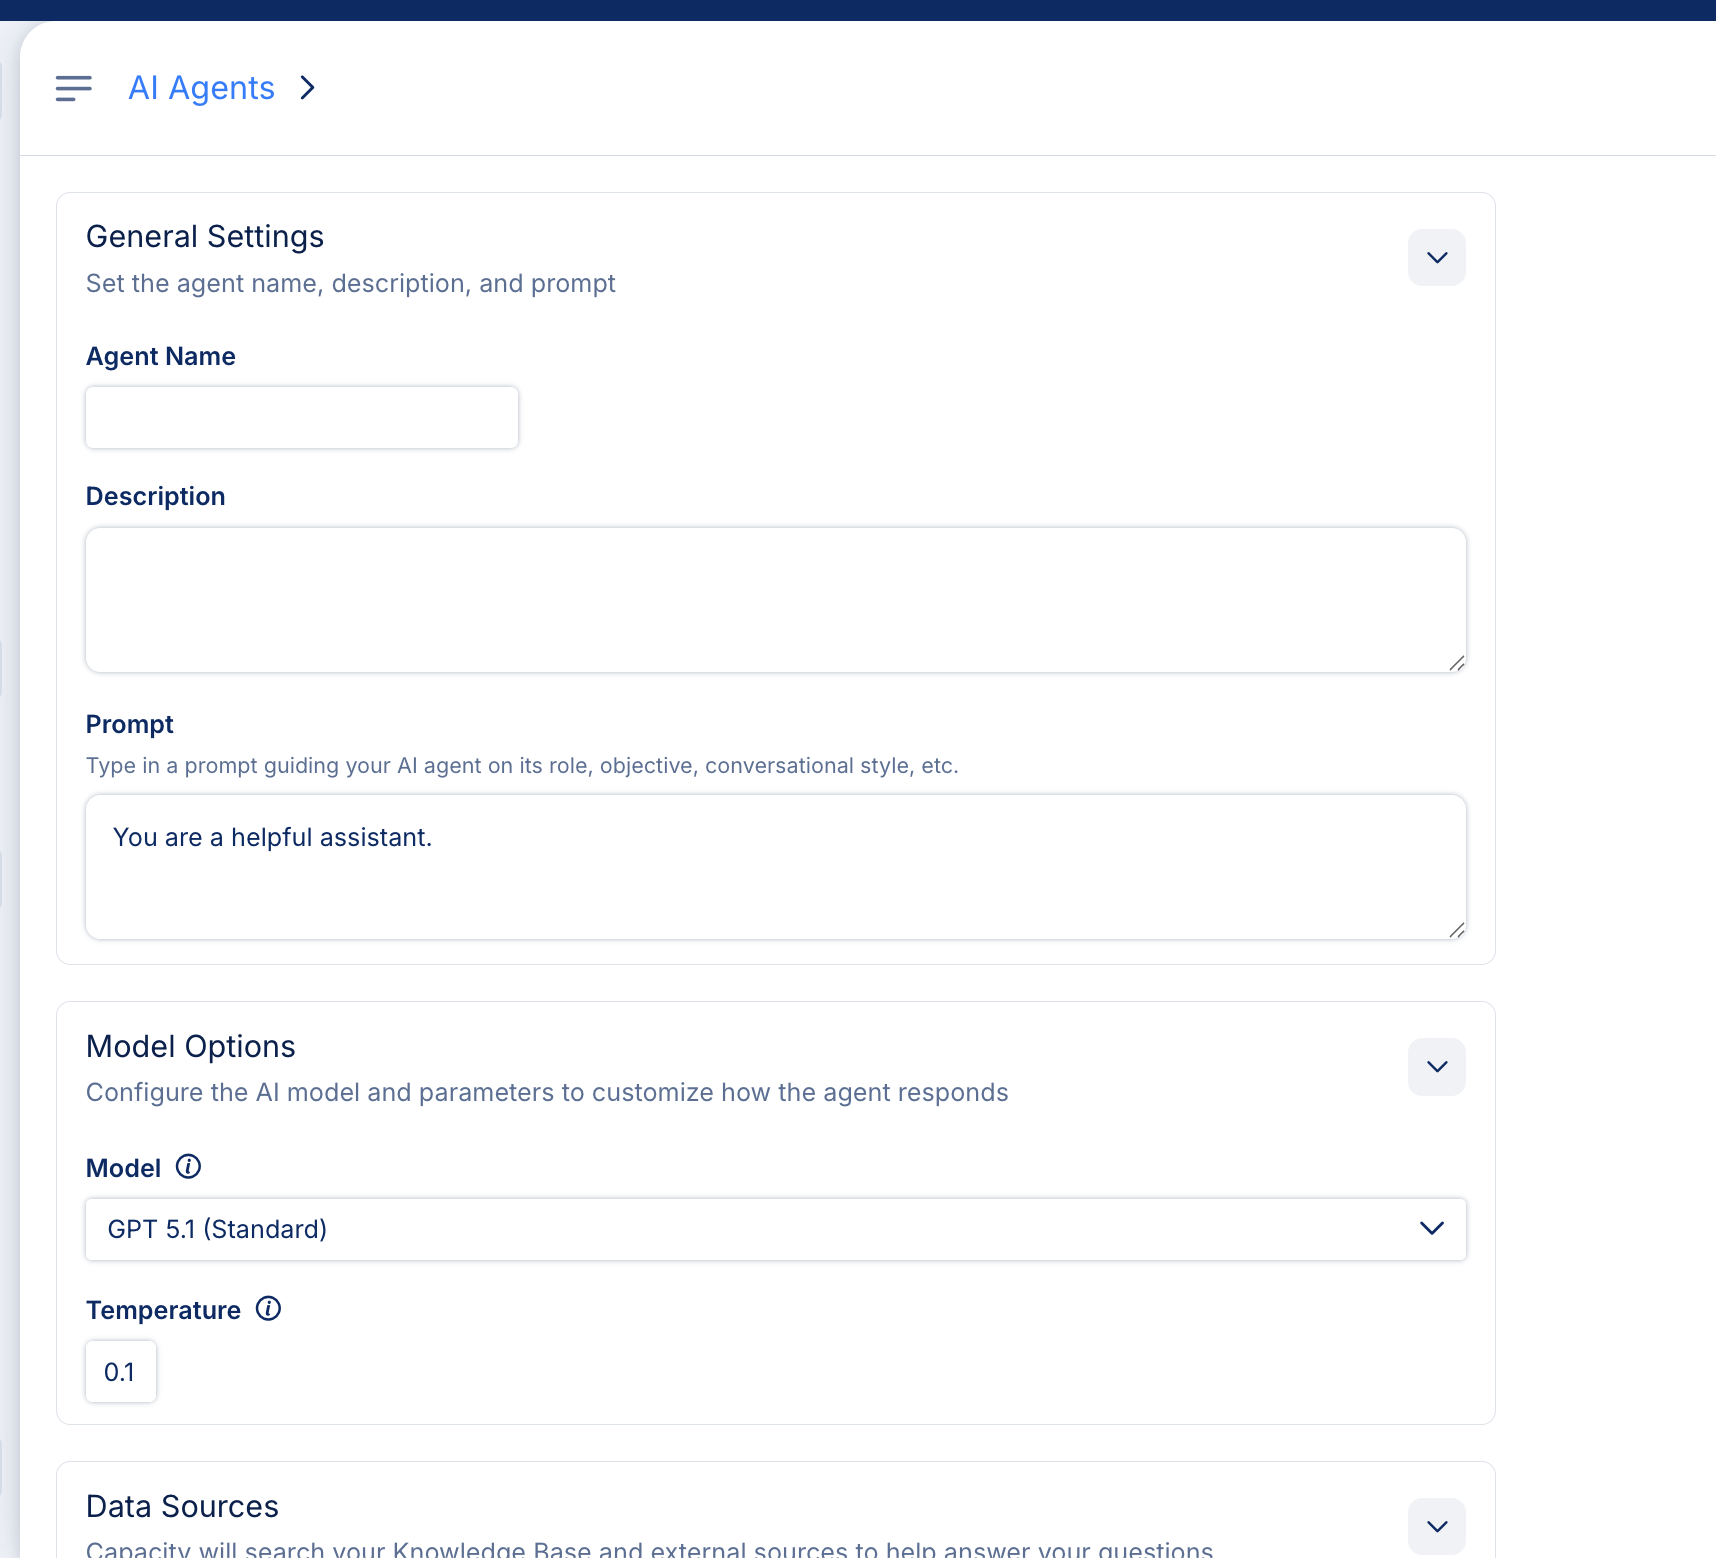Click the Agent Name label
The height and width of the screenshot is (1558, 1716).
[161, 356]
